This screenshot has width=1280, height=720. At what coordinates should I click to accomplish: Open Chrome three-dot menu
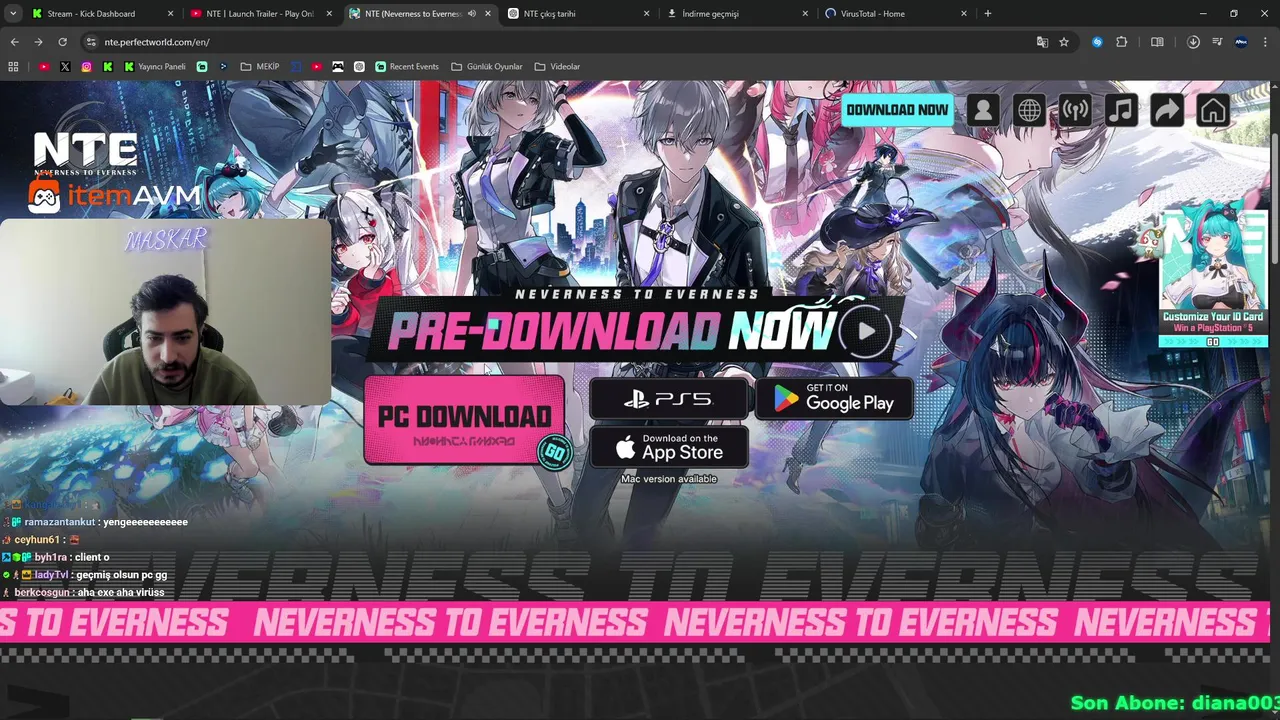pyautogui.click(x=1265, y=42)
